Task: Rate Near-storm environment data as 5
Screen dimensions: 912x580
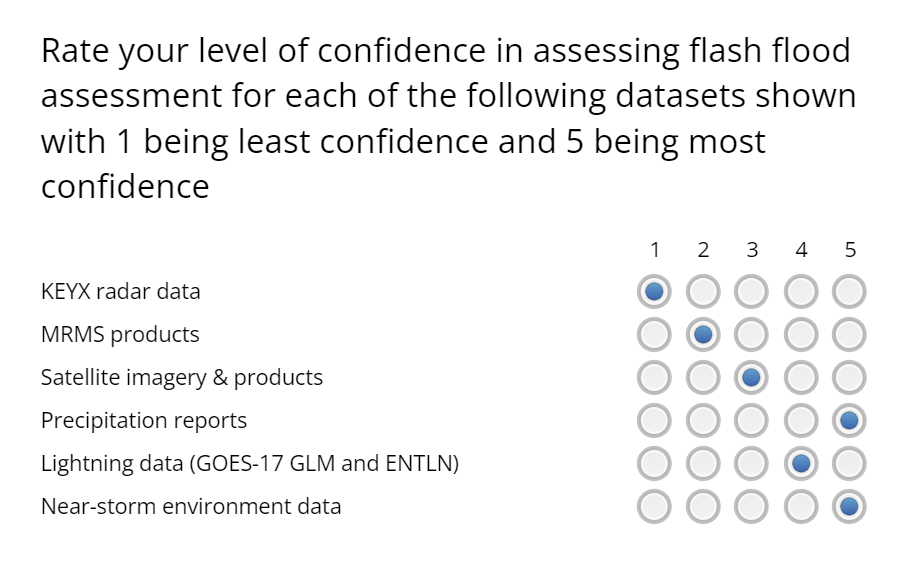Action: [x=850, y=507]
